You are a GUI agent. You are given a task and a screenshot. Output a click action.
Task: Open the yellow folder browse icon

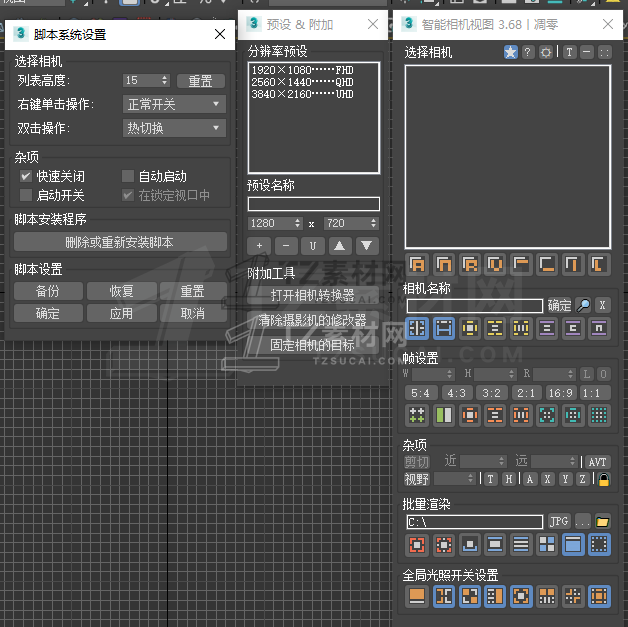[x=602, y=522]
